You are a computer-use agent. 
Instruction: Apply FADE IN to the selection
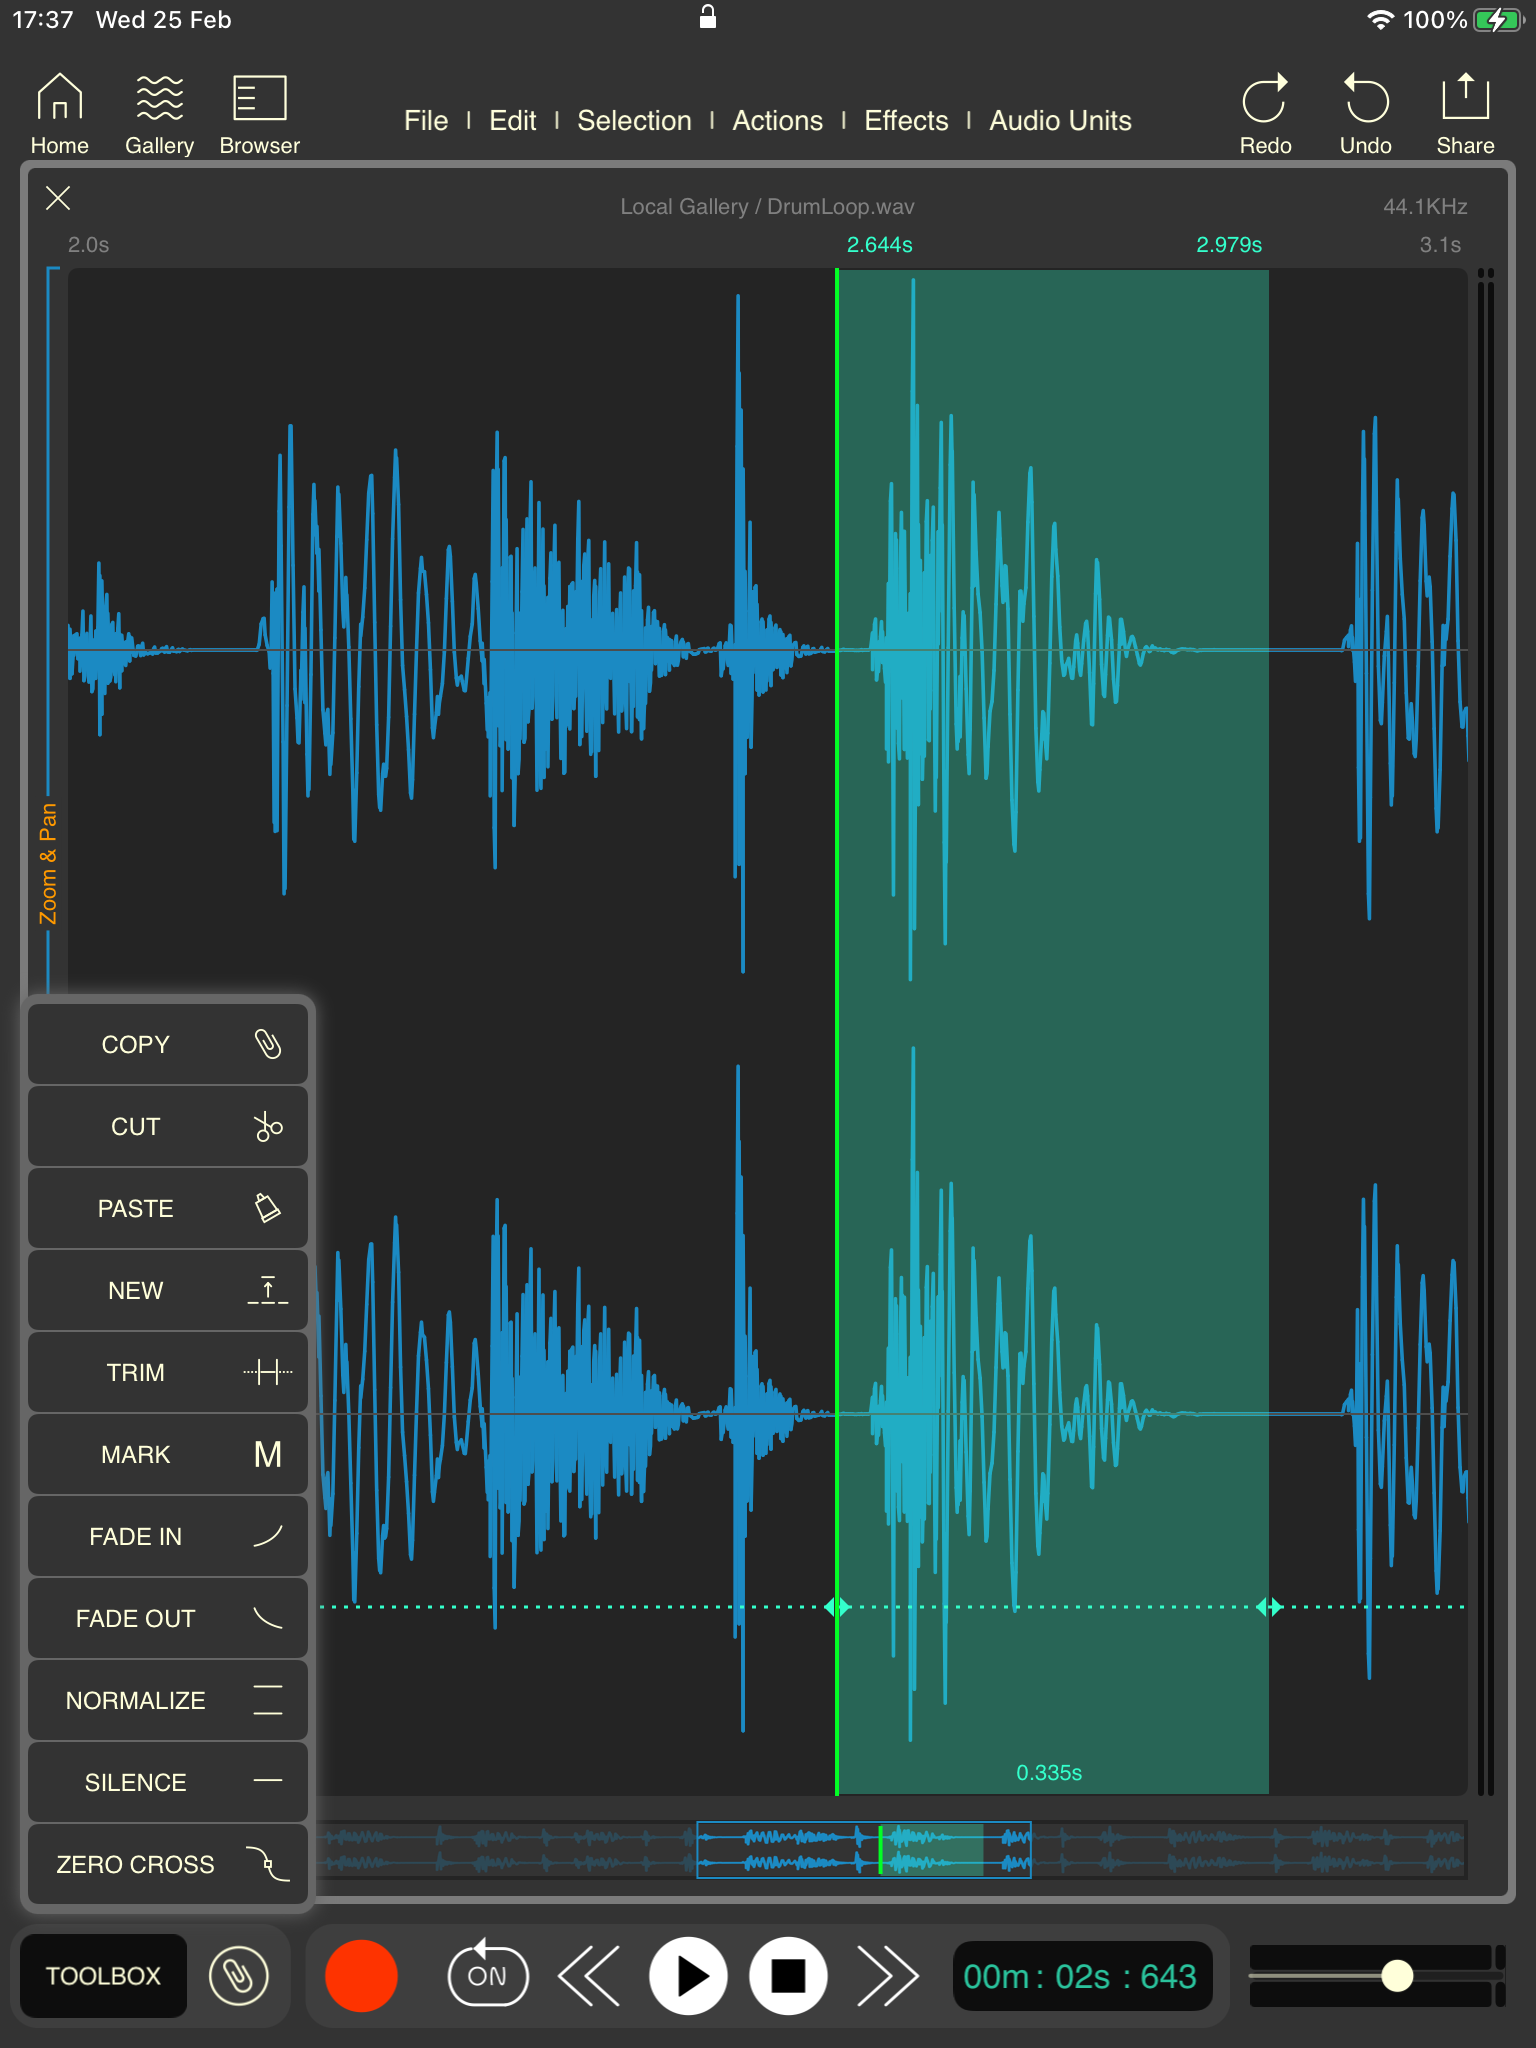(x=168, y=1536)
